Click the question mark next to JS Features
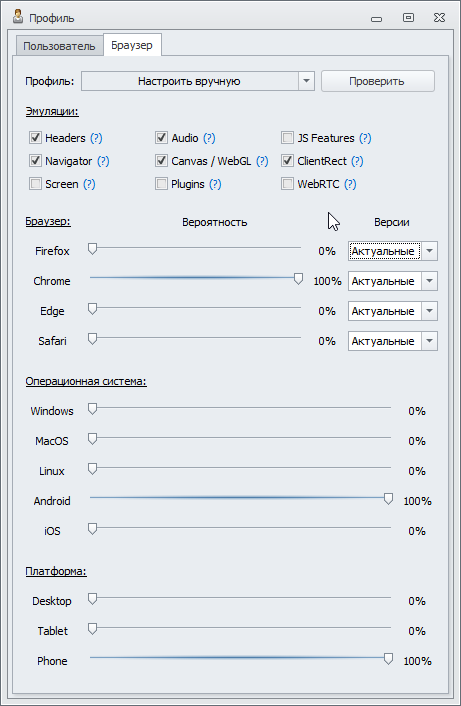Image resolution: width=461 pixels, height=706 pixels. 365,138
